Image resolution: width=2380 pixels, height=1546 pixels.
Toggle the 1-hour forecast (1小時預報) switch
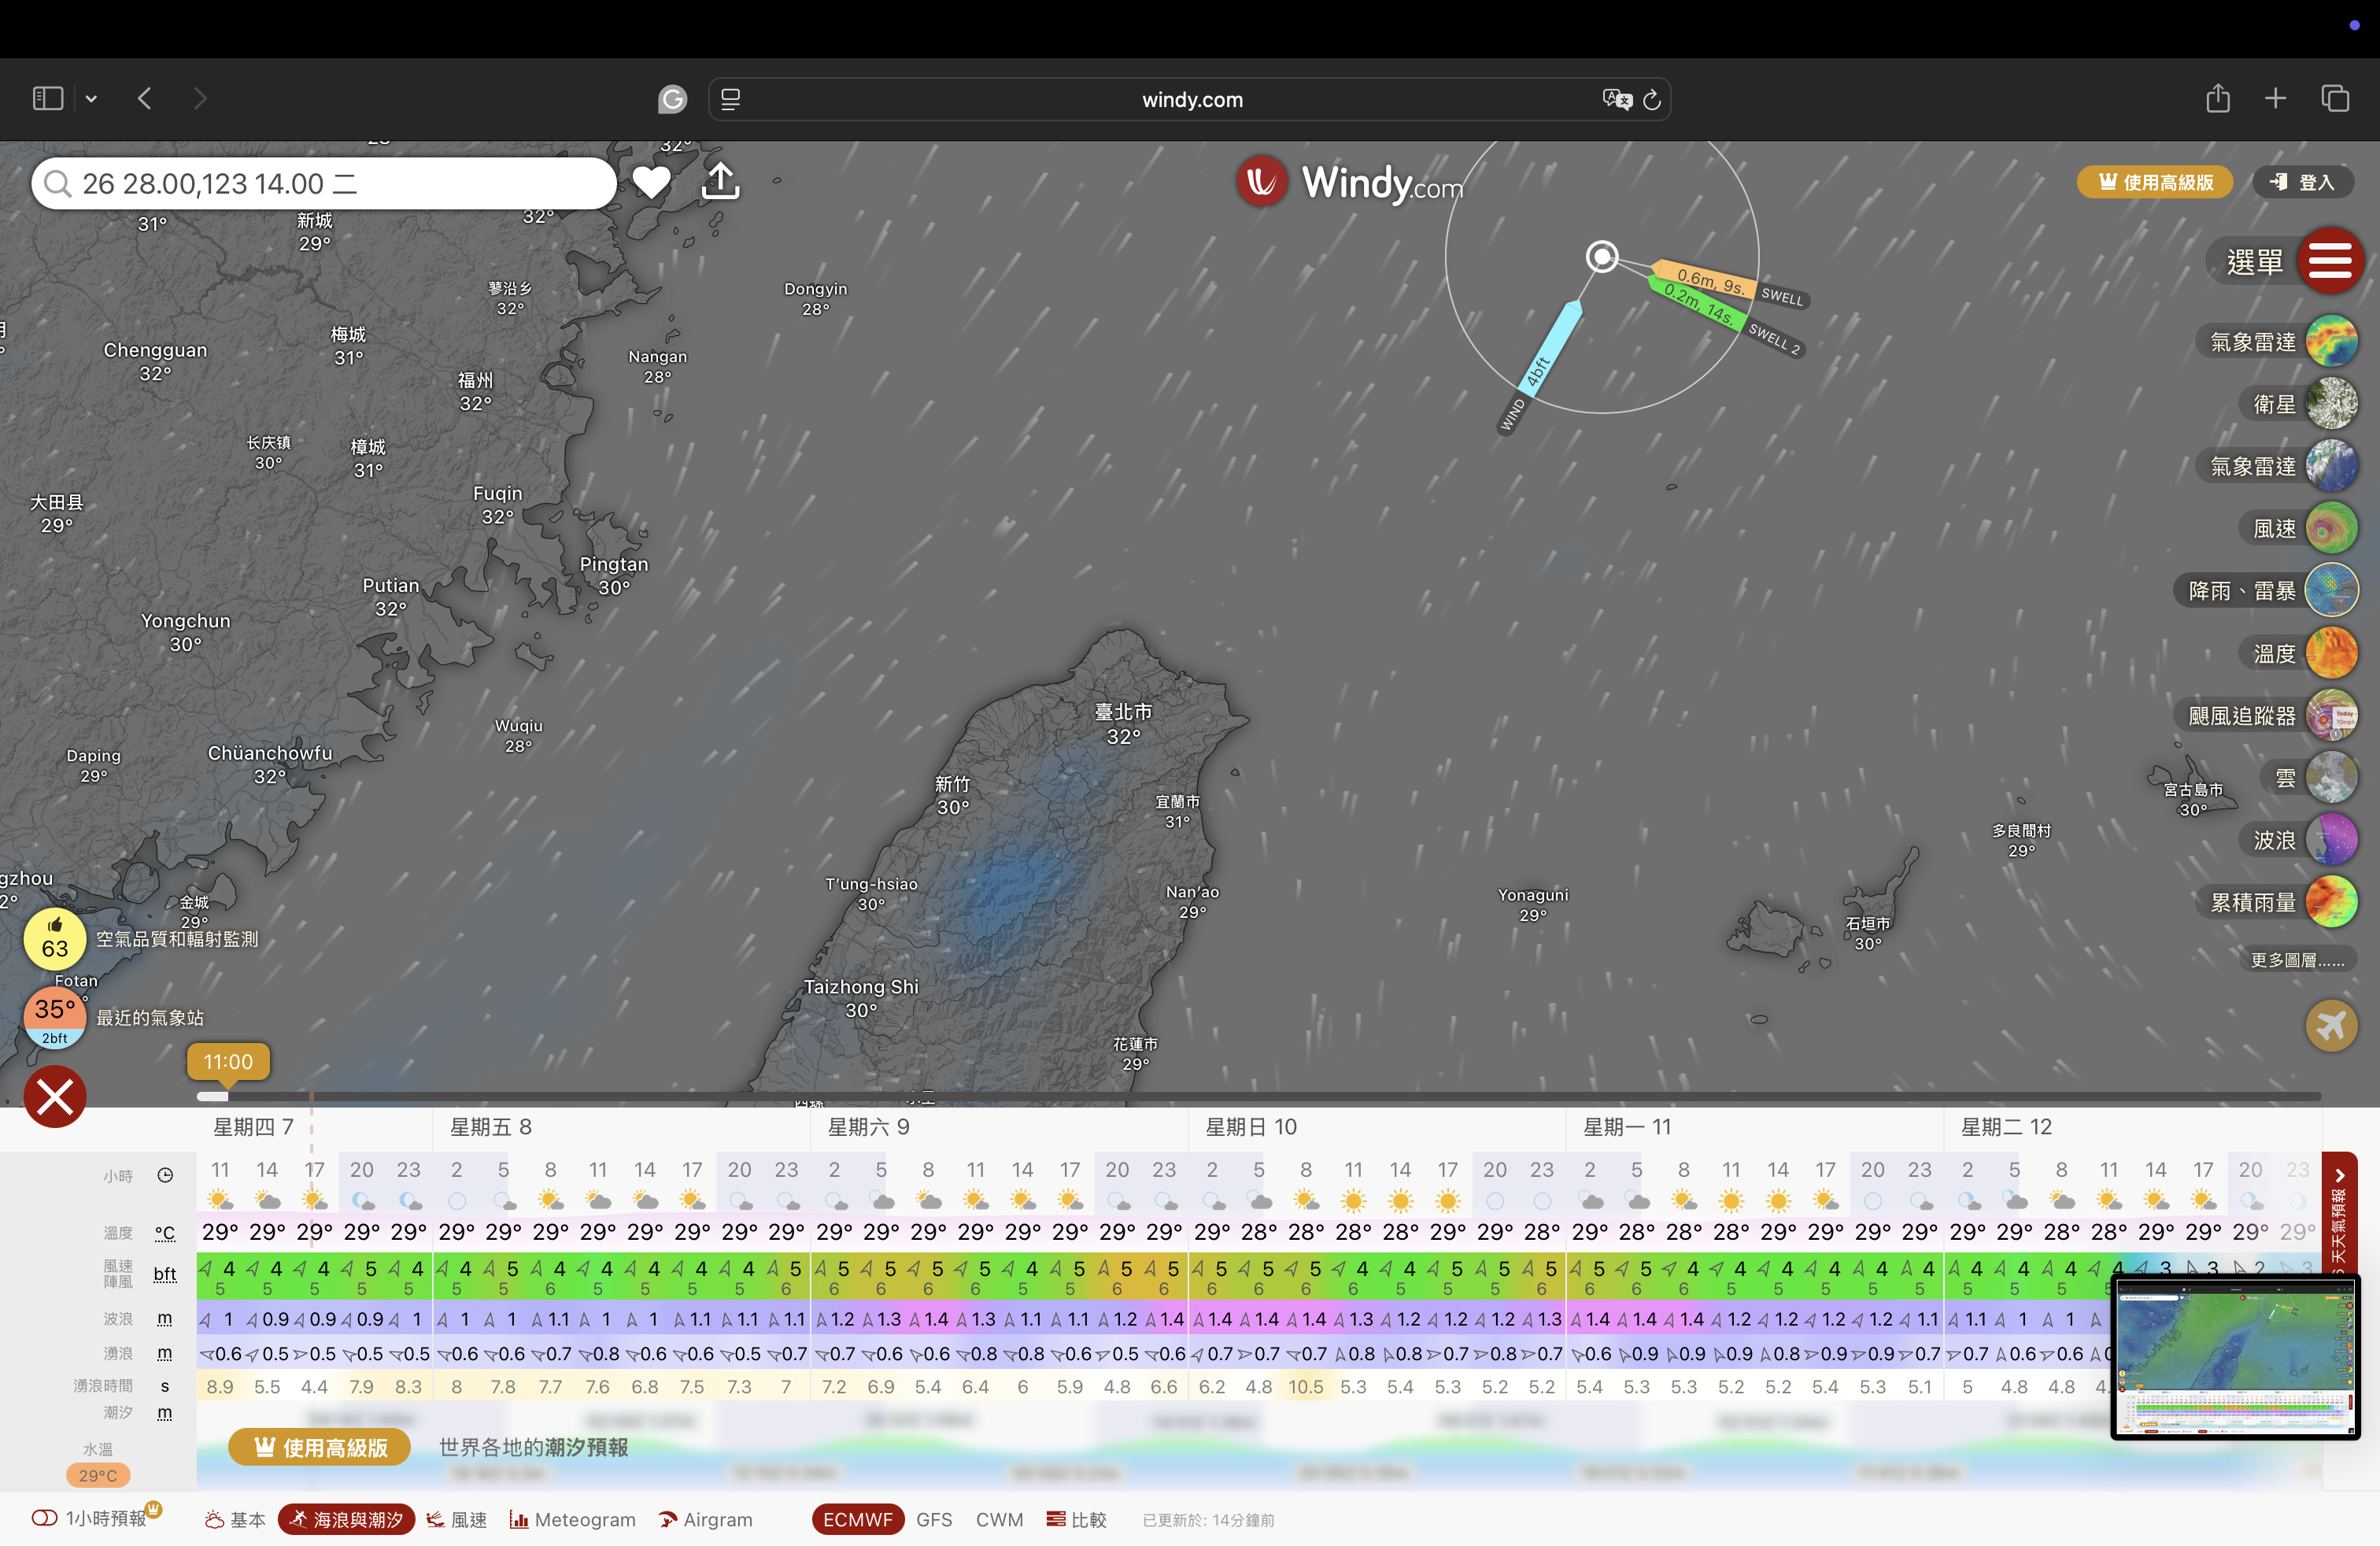click(x=45, y=1518)
